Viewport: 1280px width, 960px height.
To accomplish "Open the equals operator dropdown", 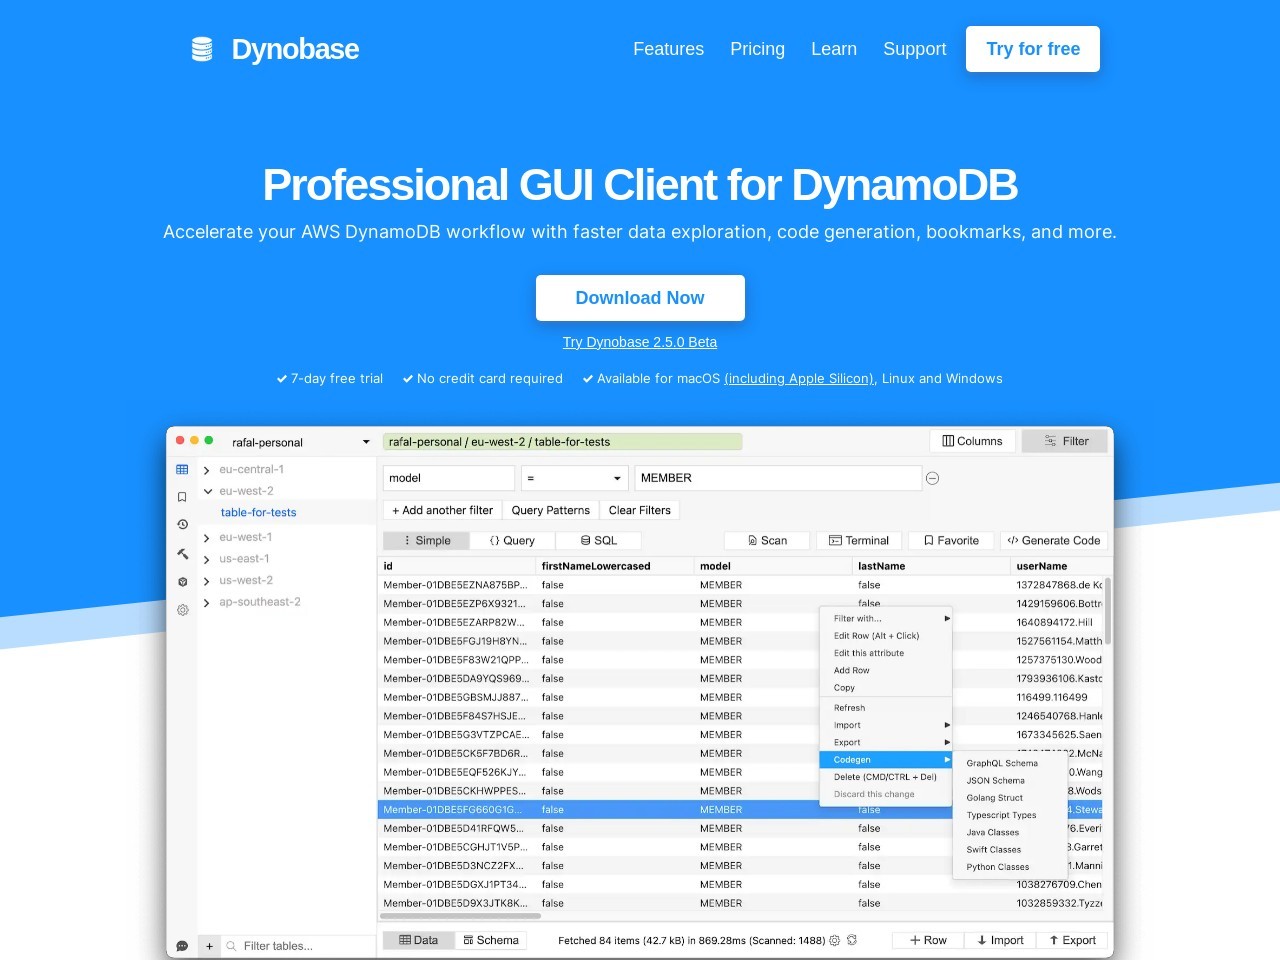I will pyautogui.click(x=575, y=478).
